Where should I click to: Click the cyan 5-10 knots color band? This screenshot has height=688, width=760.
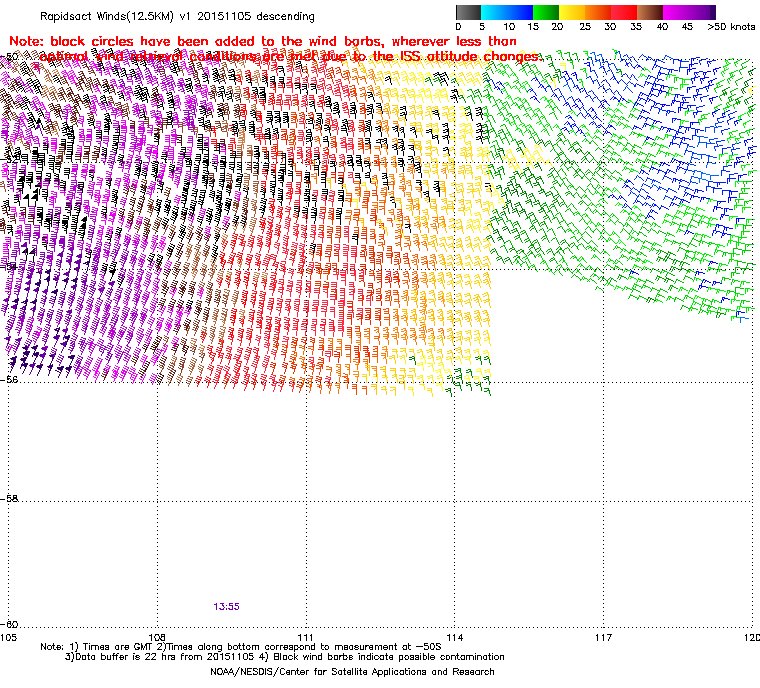pos(494,12)
